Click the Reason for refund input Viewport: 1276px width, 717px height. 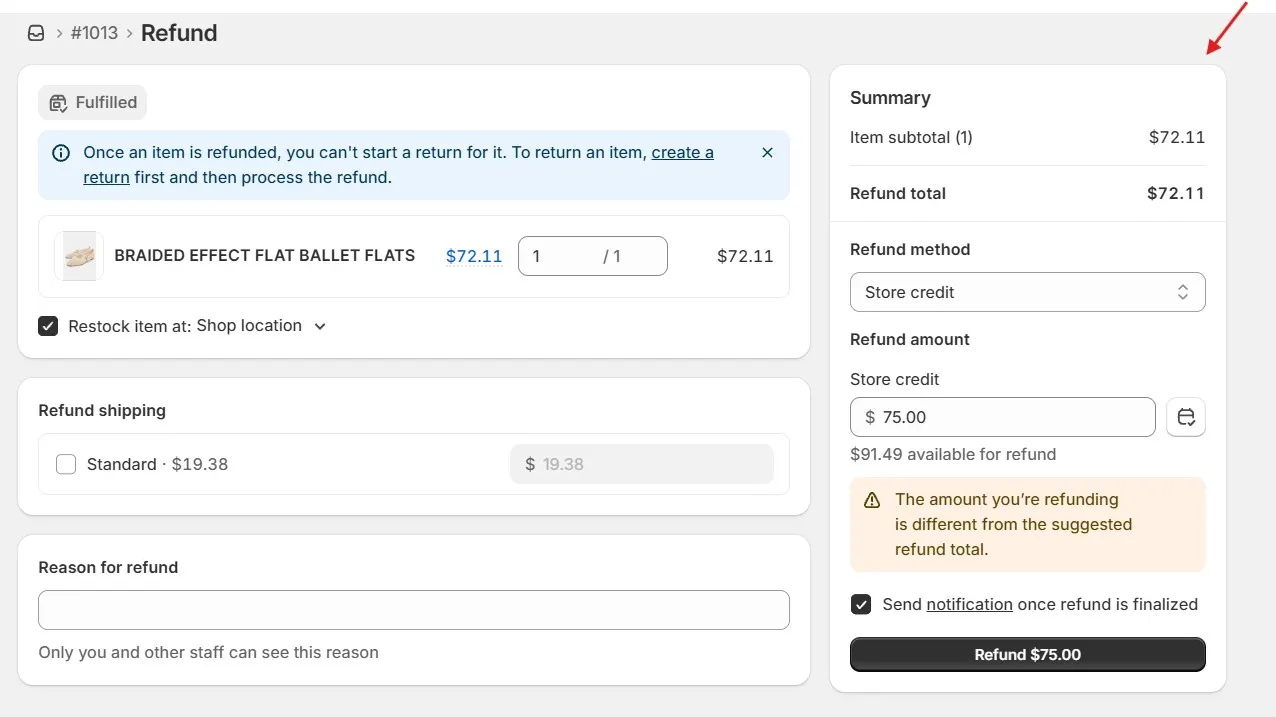click(x=414, y=610)
